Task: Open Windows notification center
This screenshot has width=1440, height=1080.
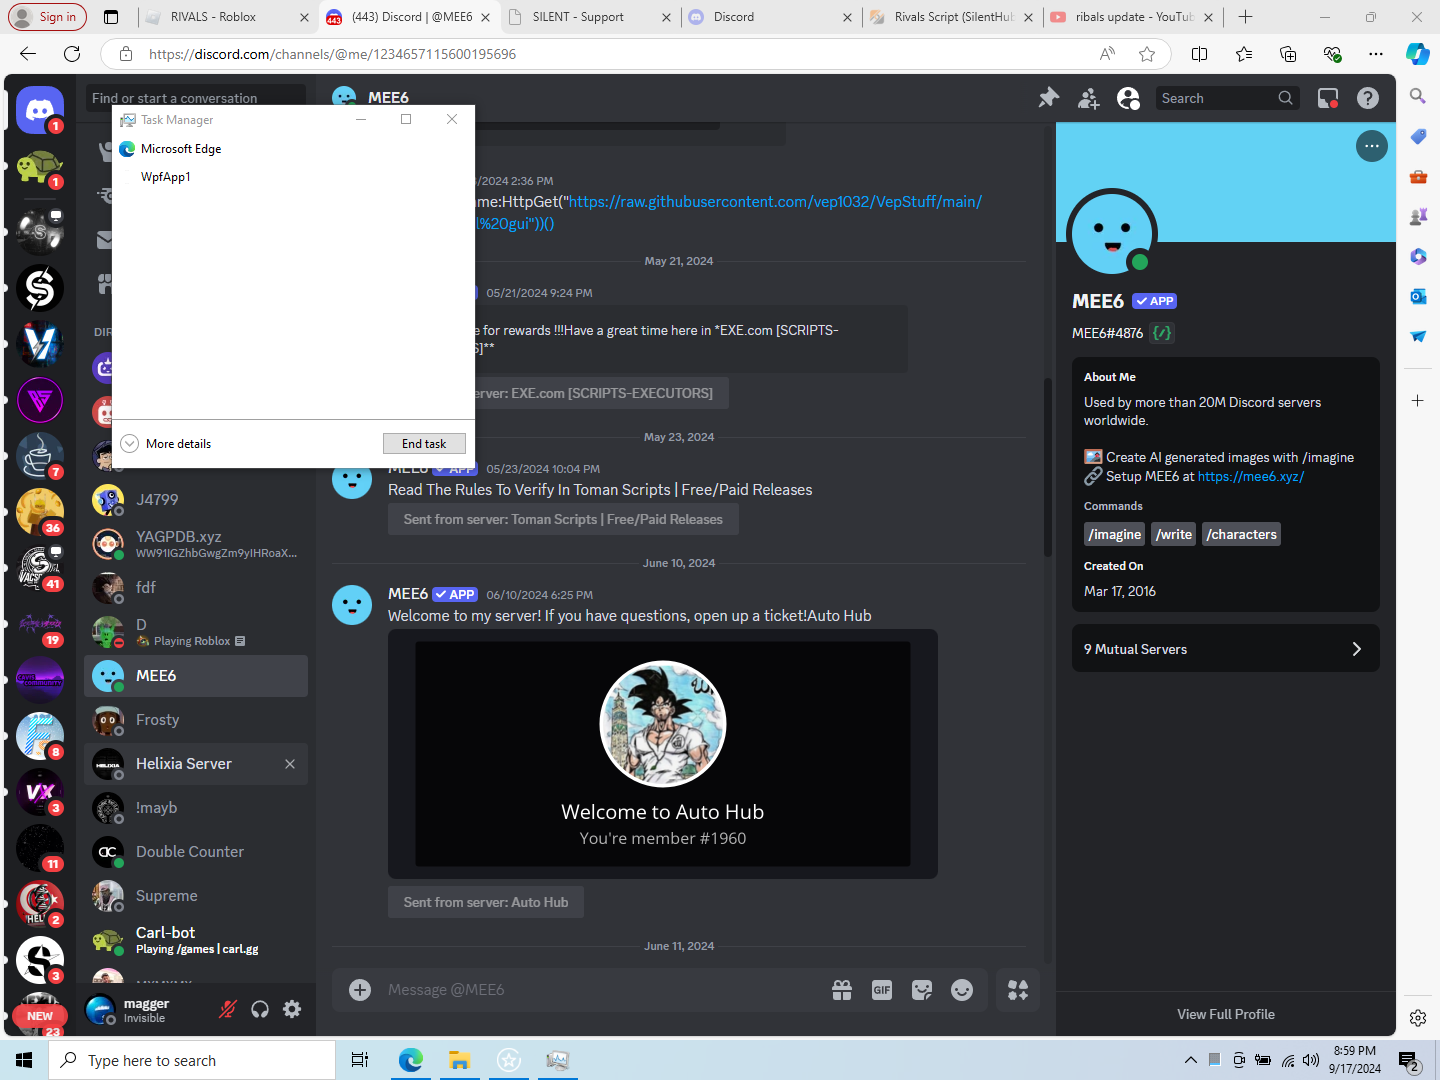Action: 1410,1061
